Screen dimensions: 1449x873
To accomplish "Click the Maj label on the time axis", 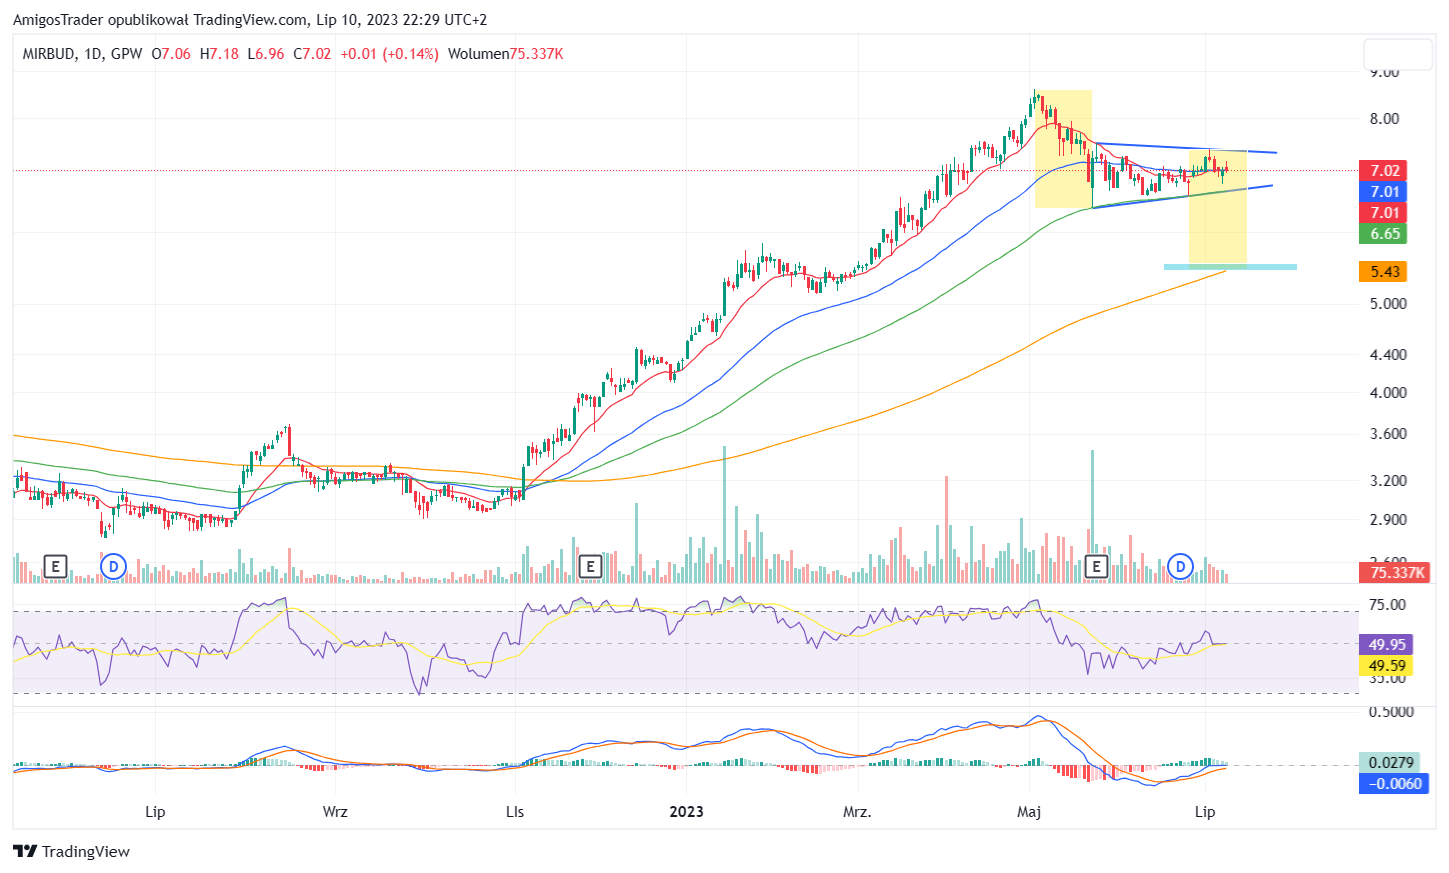I will coord(1029,812).
